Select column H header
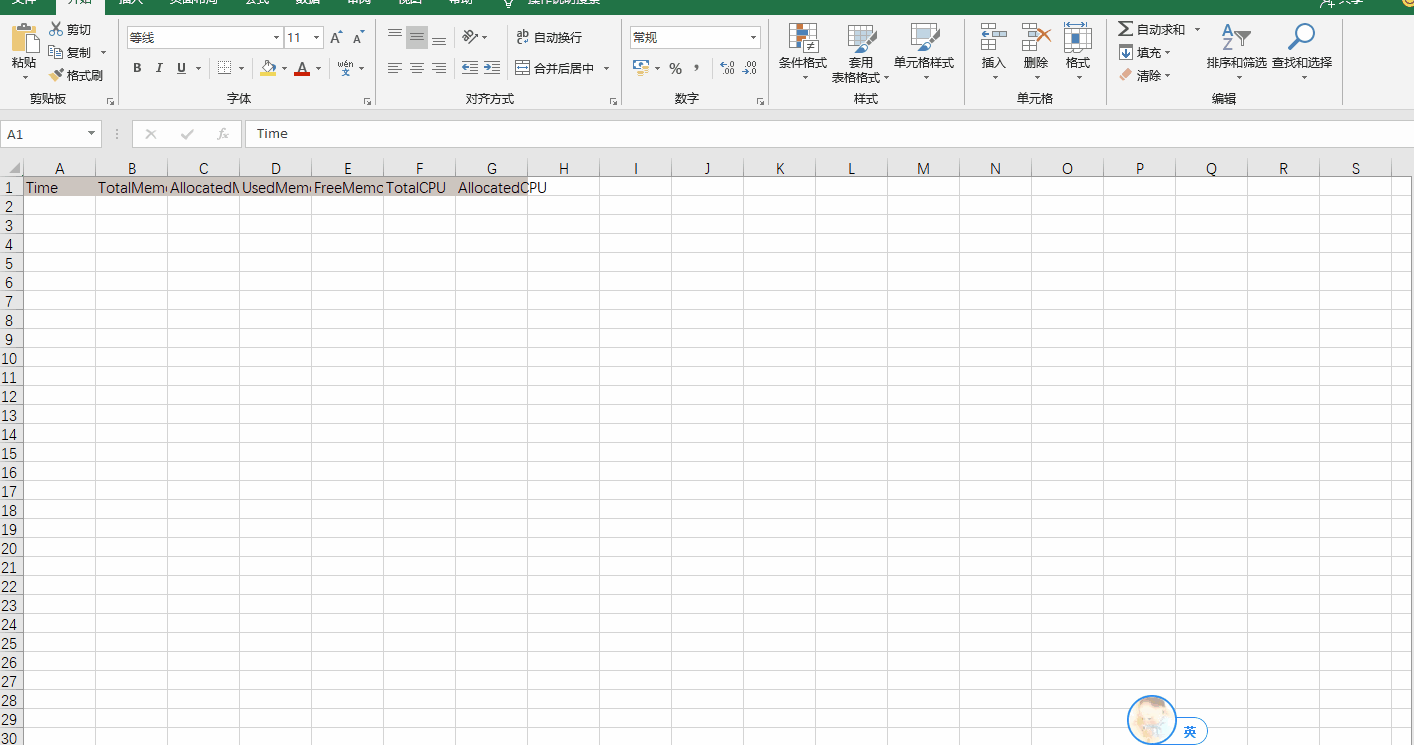1414x745 pixels. pos(564,168)
